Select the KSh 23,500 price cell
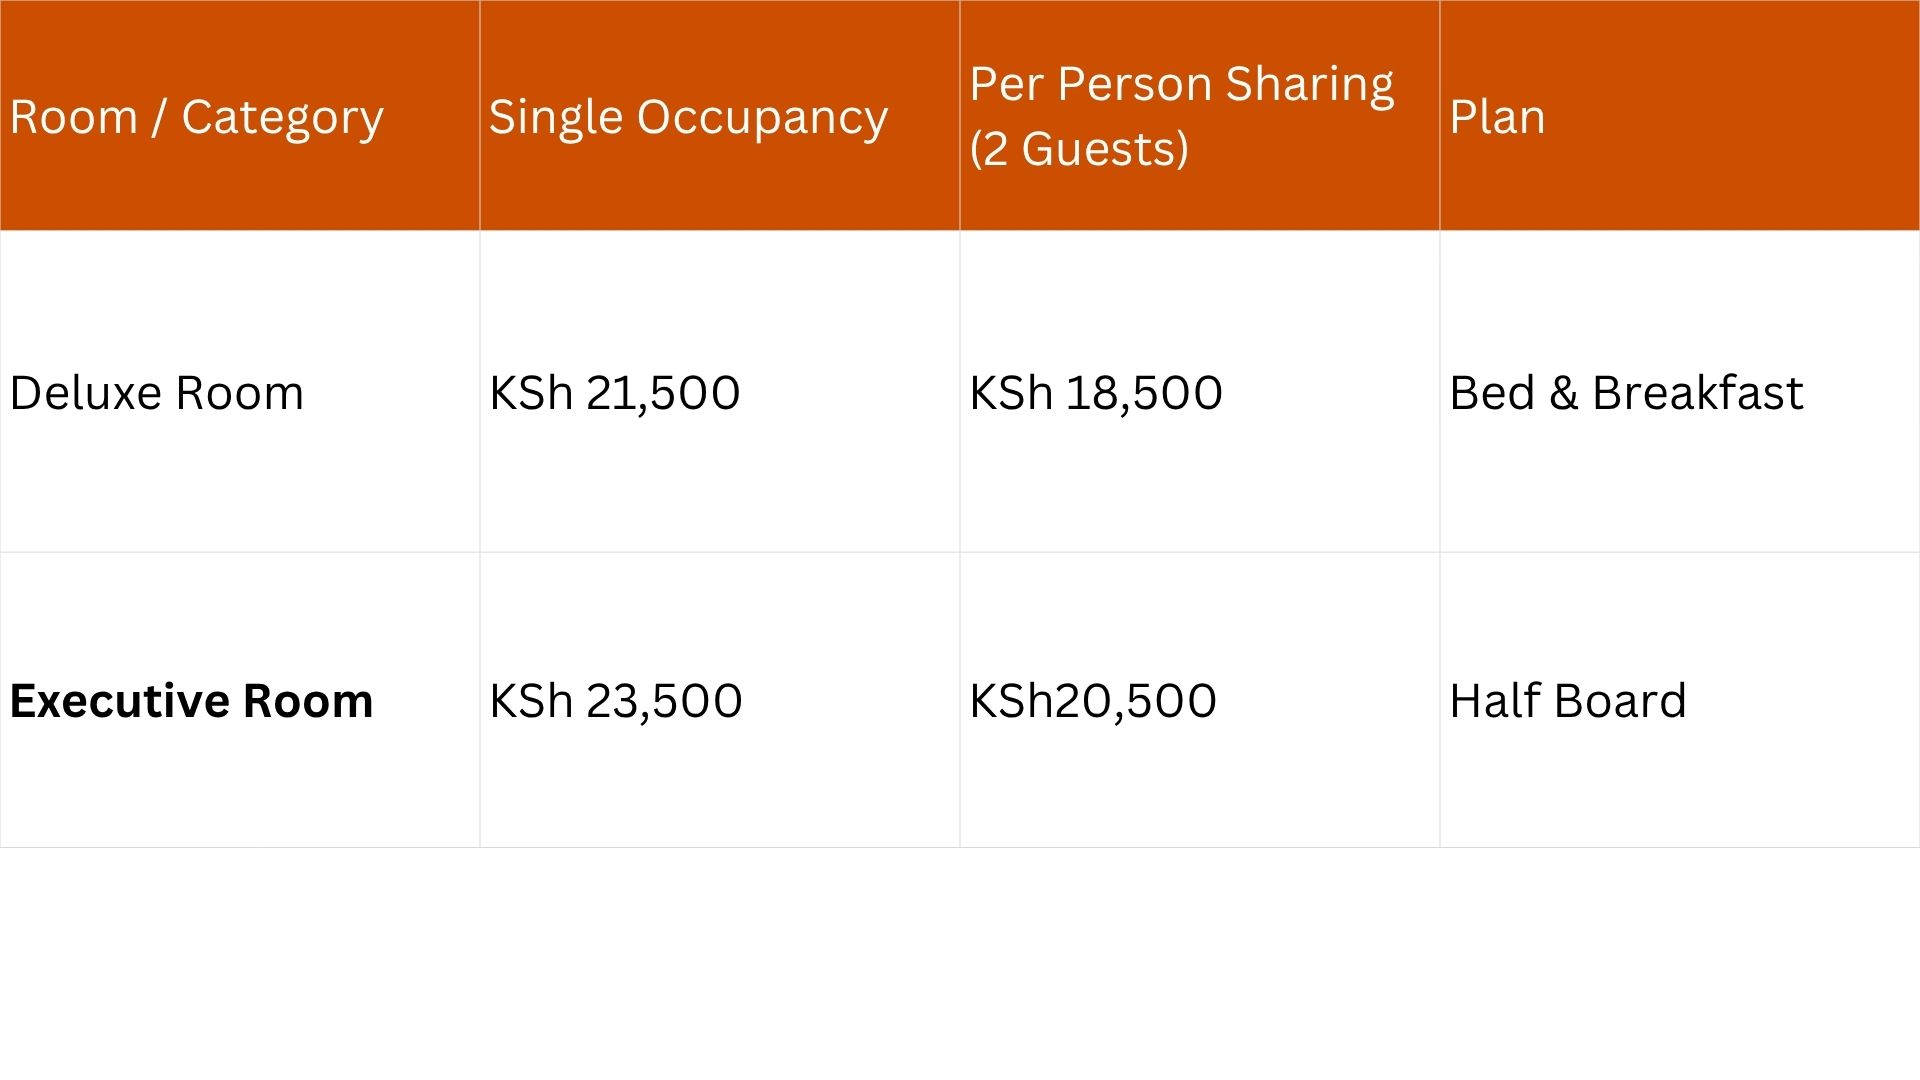Screen dimensions: 1920x1080 point(615,701)
